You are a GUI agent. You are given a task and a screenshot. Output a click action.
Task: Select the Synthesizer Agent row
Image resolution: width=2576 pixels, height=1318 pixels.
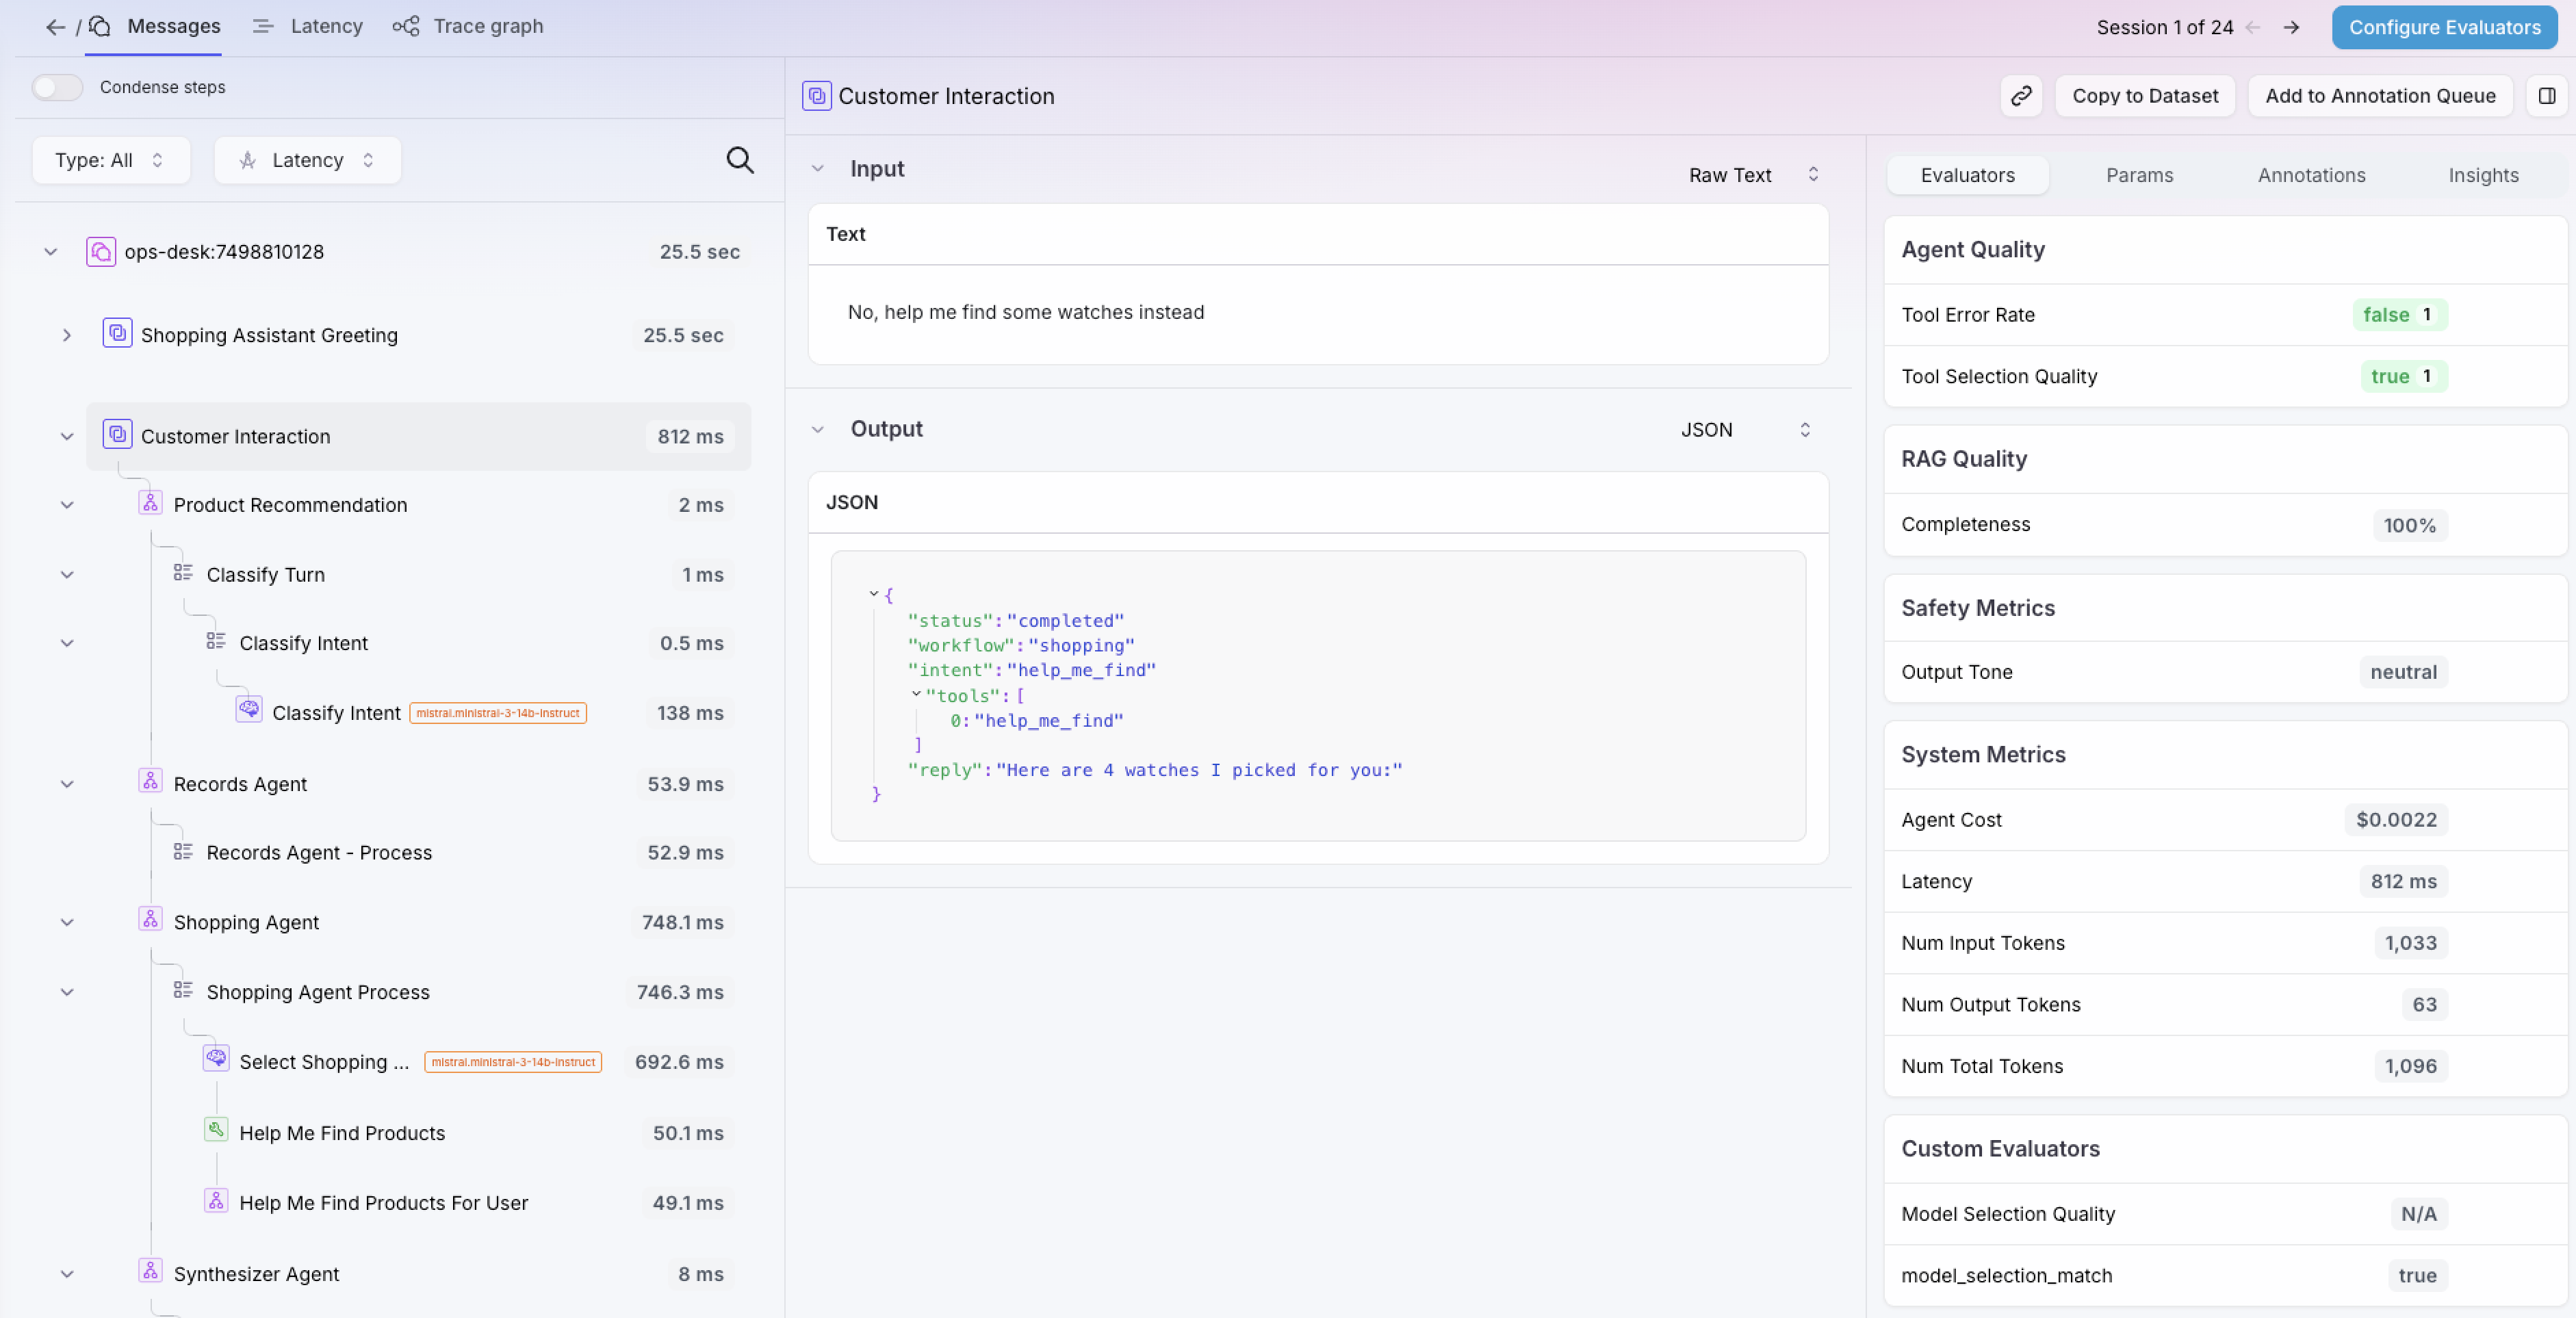(x=418, y=1274)
